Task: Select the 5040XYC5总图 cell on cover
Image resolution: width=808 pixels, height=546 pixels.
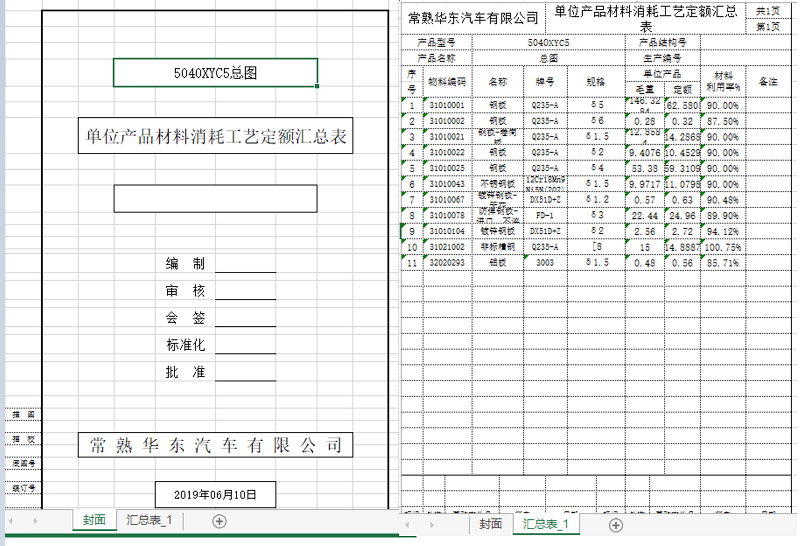Action: click(x=215, y=73)
